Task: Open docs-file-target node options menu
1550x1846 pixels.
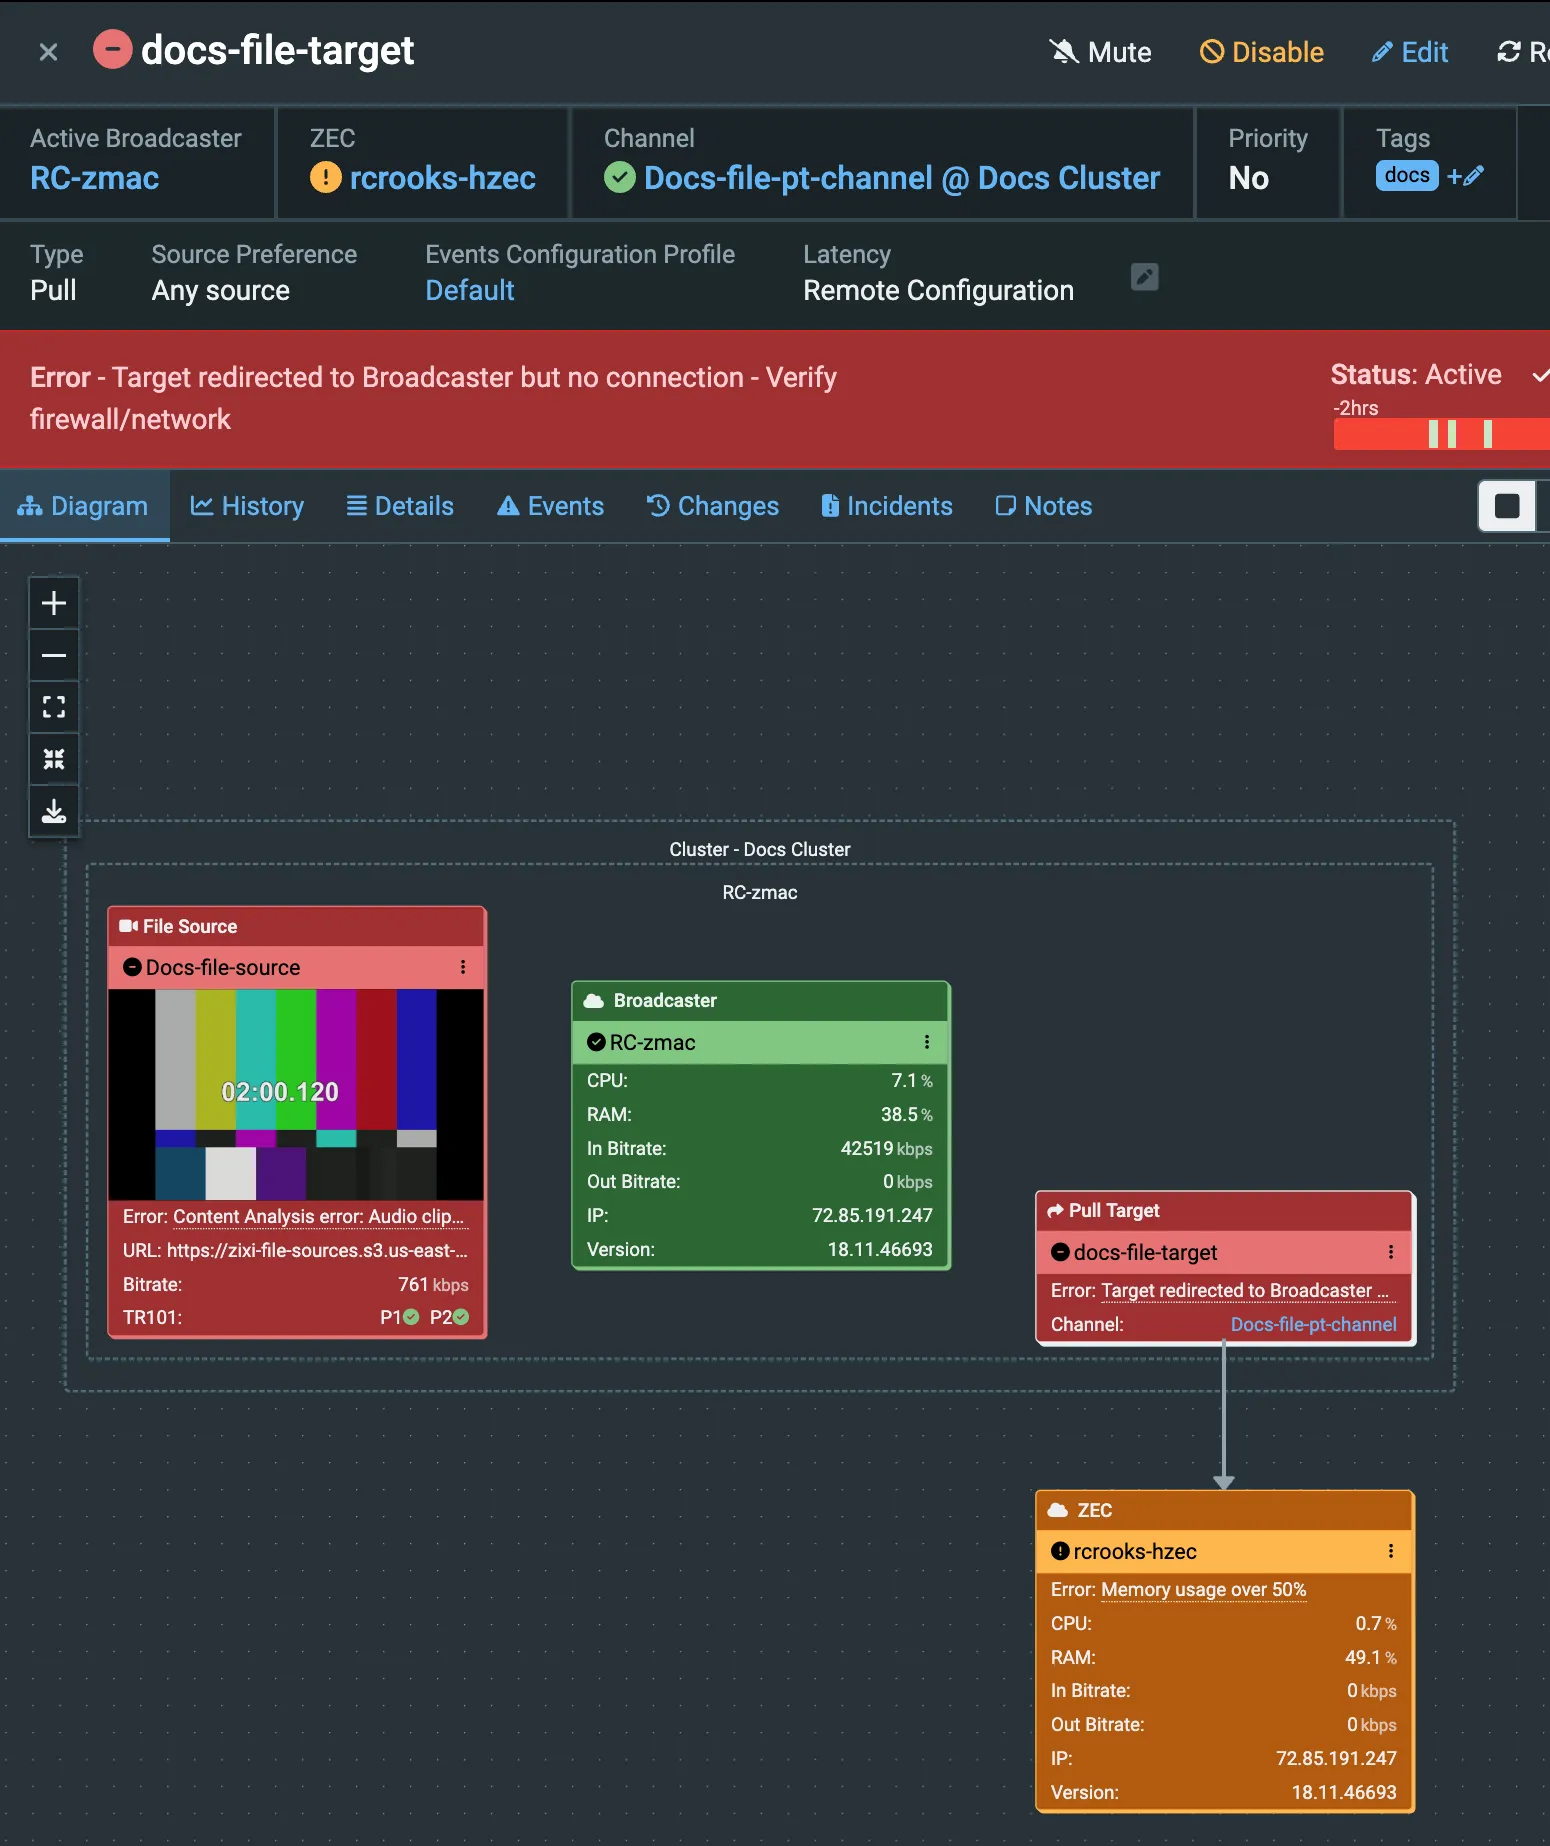Action: tap(1391, 1252)
